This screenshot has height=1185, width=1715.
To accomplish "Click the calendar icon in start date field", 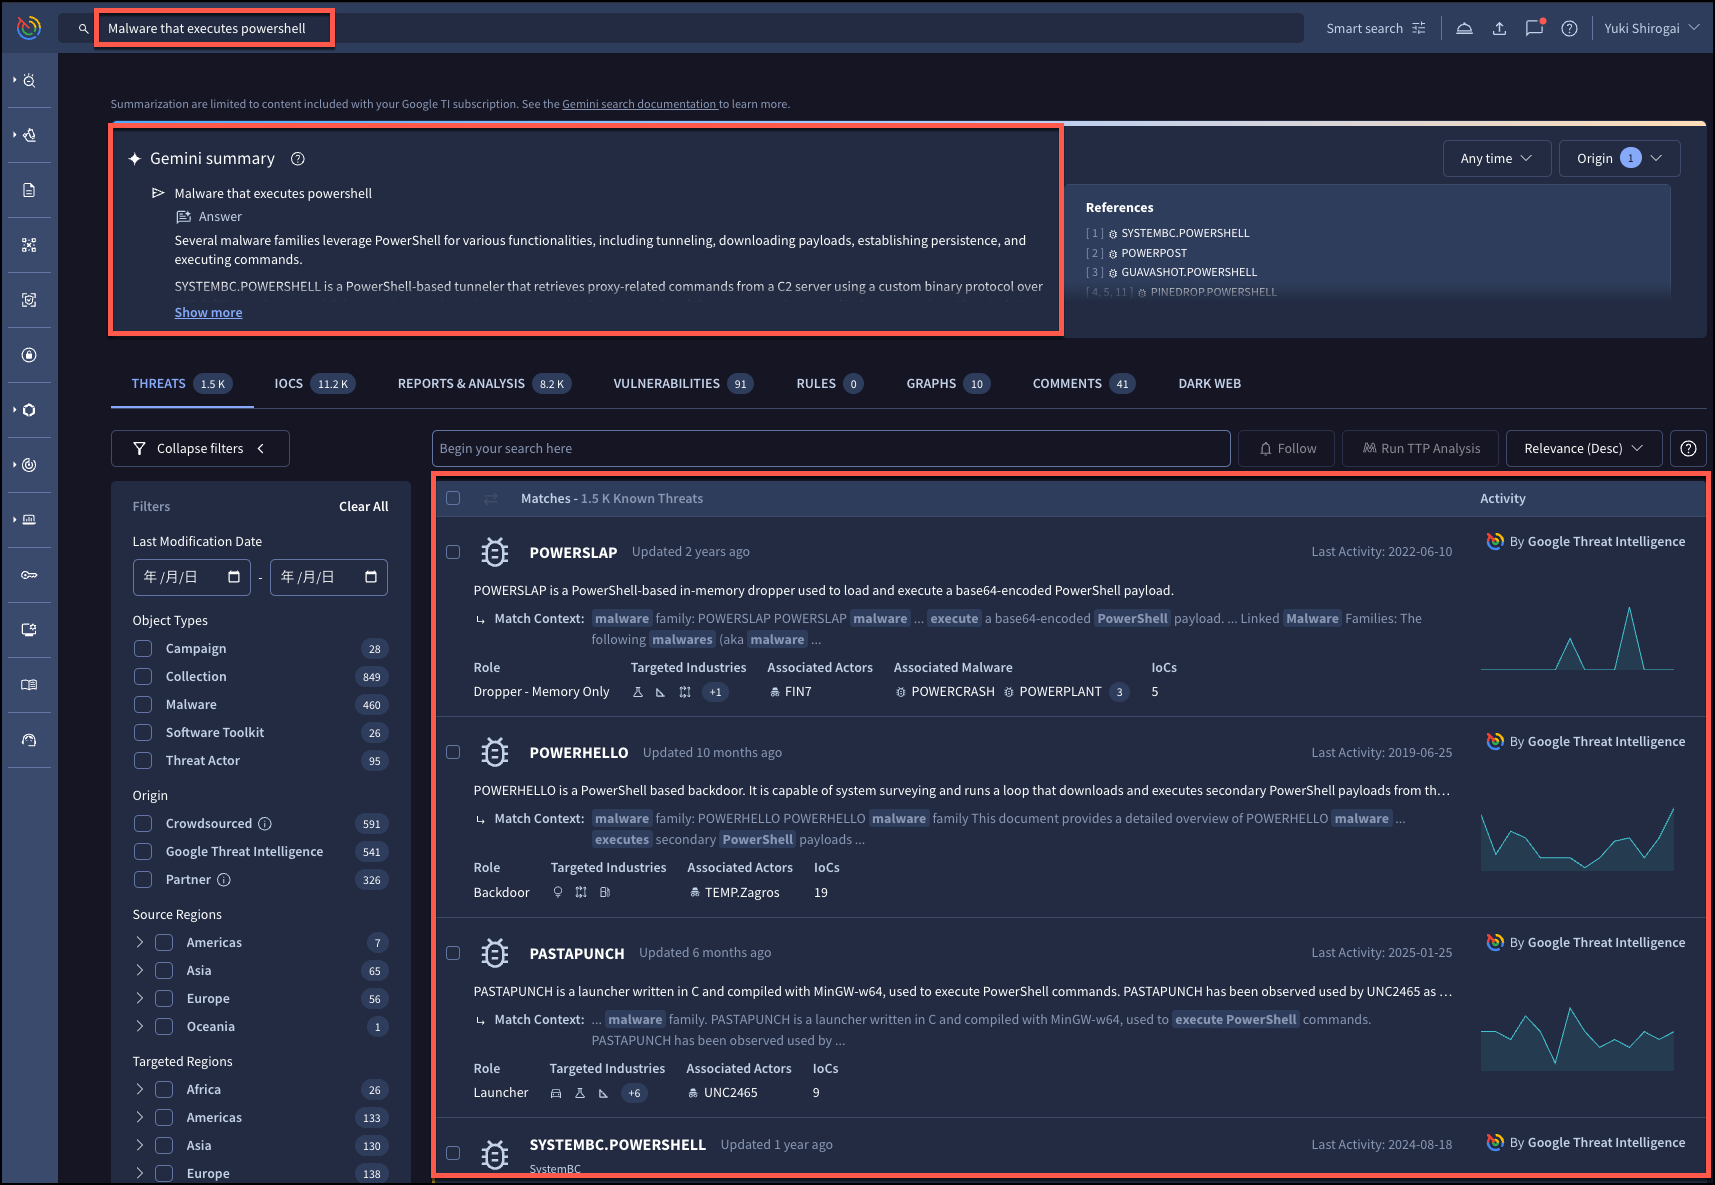I will click(x=234, y=577).
